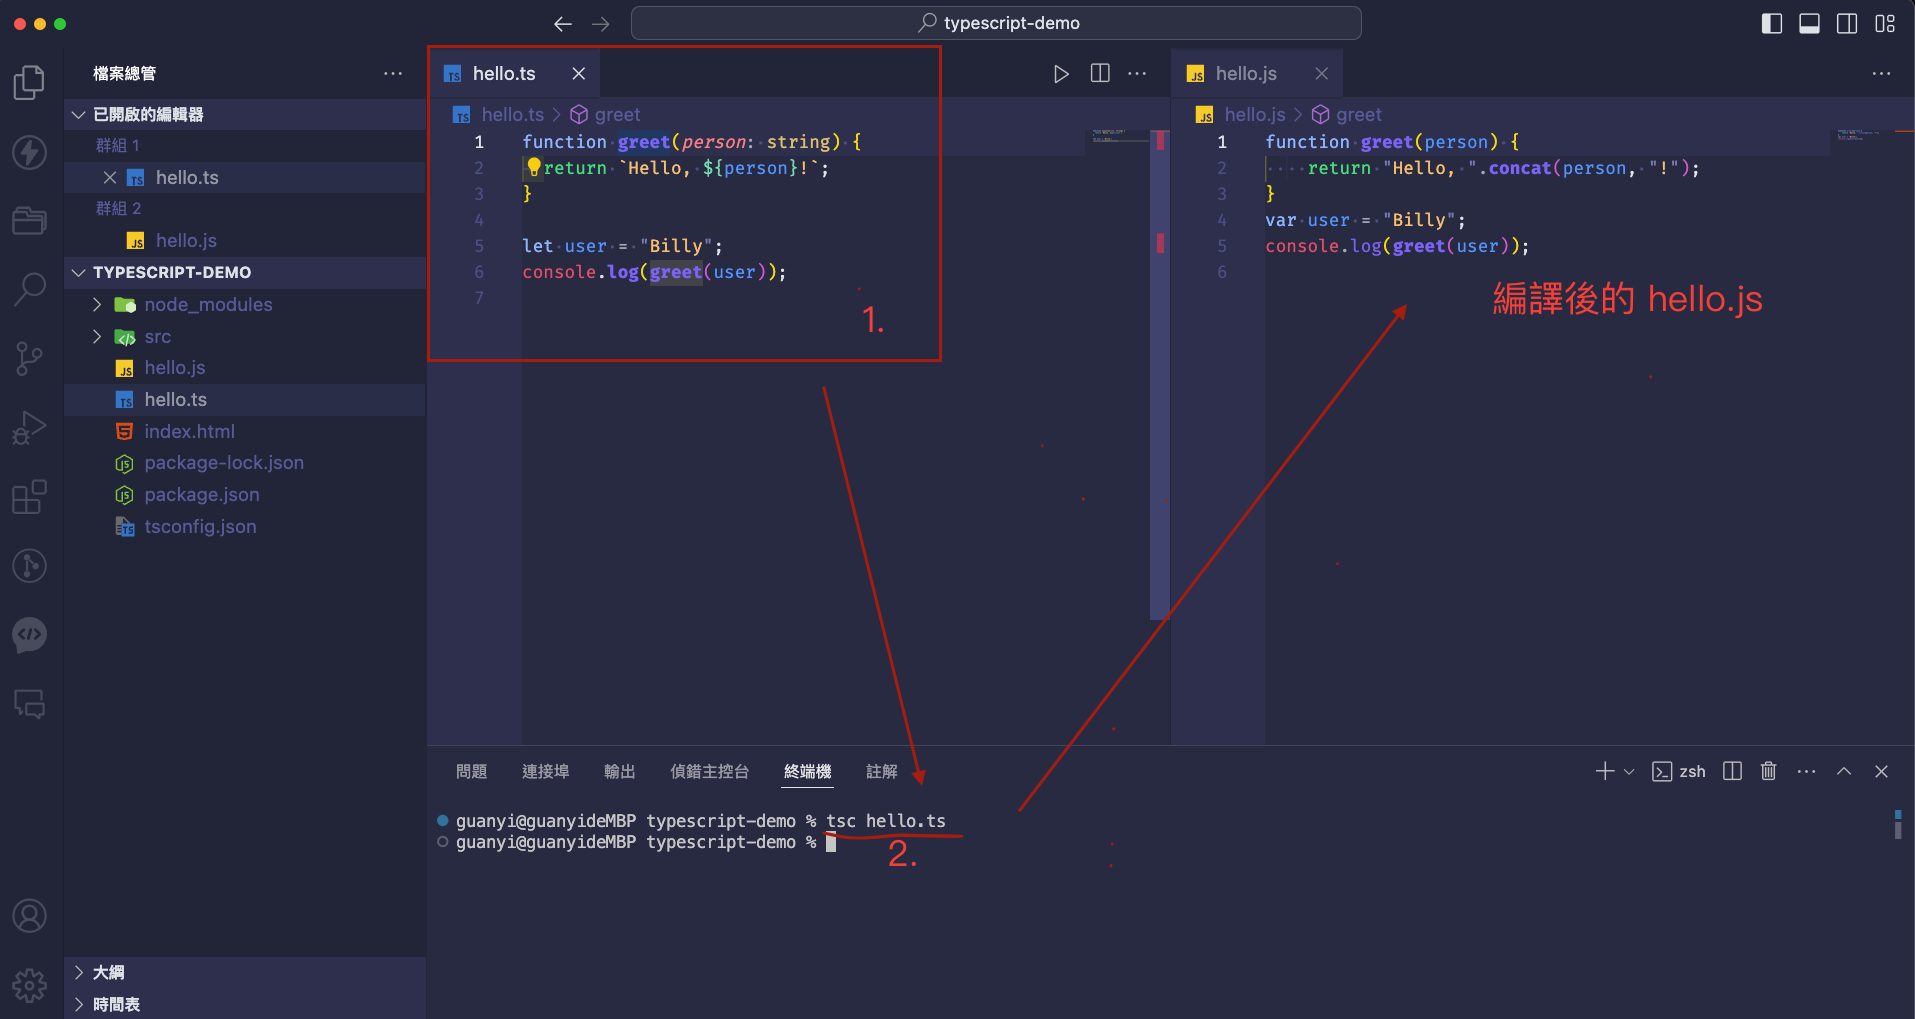Screen dimensions: 1915x1019
Task: Close the hello.js editor tab
Action: pyautogui.click(x=1321, y=73)
